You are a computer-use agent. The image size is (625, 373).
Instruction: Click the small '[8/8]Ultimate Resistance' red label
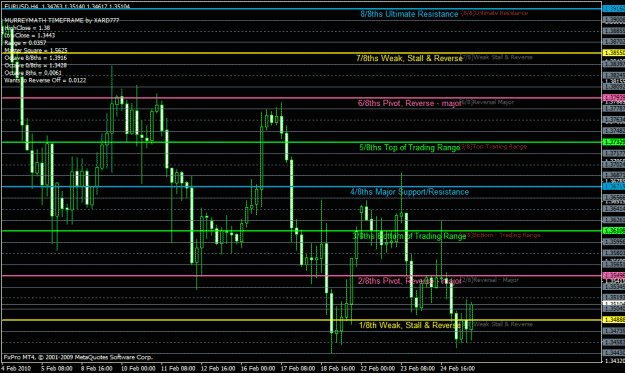[x=494, y=13]
